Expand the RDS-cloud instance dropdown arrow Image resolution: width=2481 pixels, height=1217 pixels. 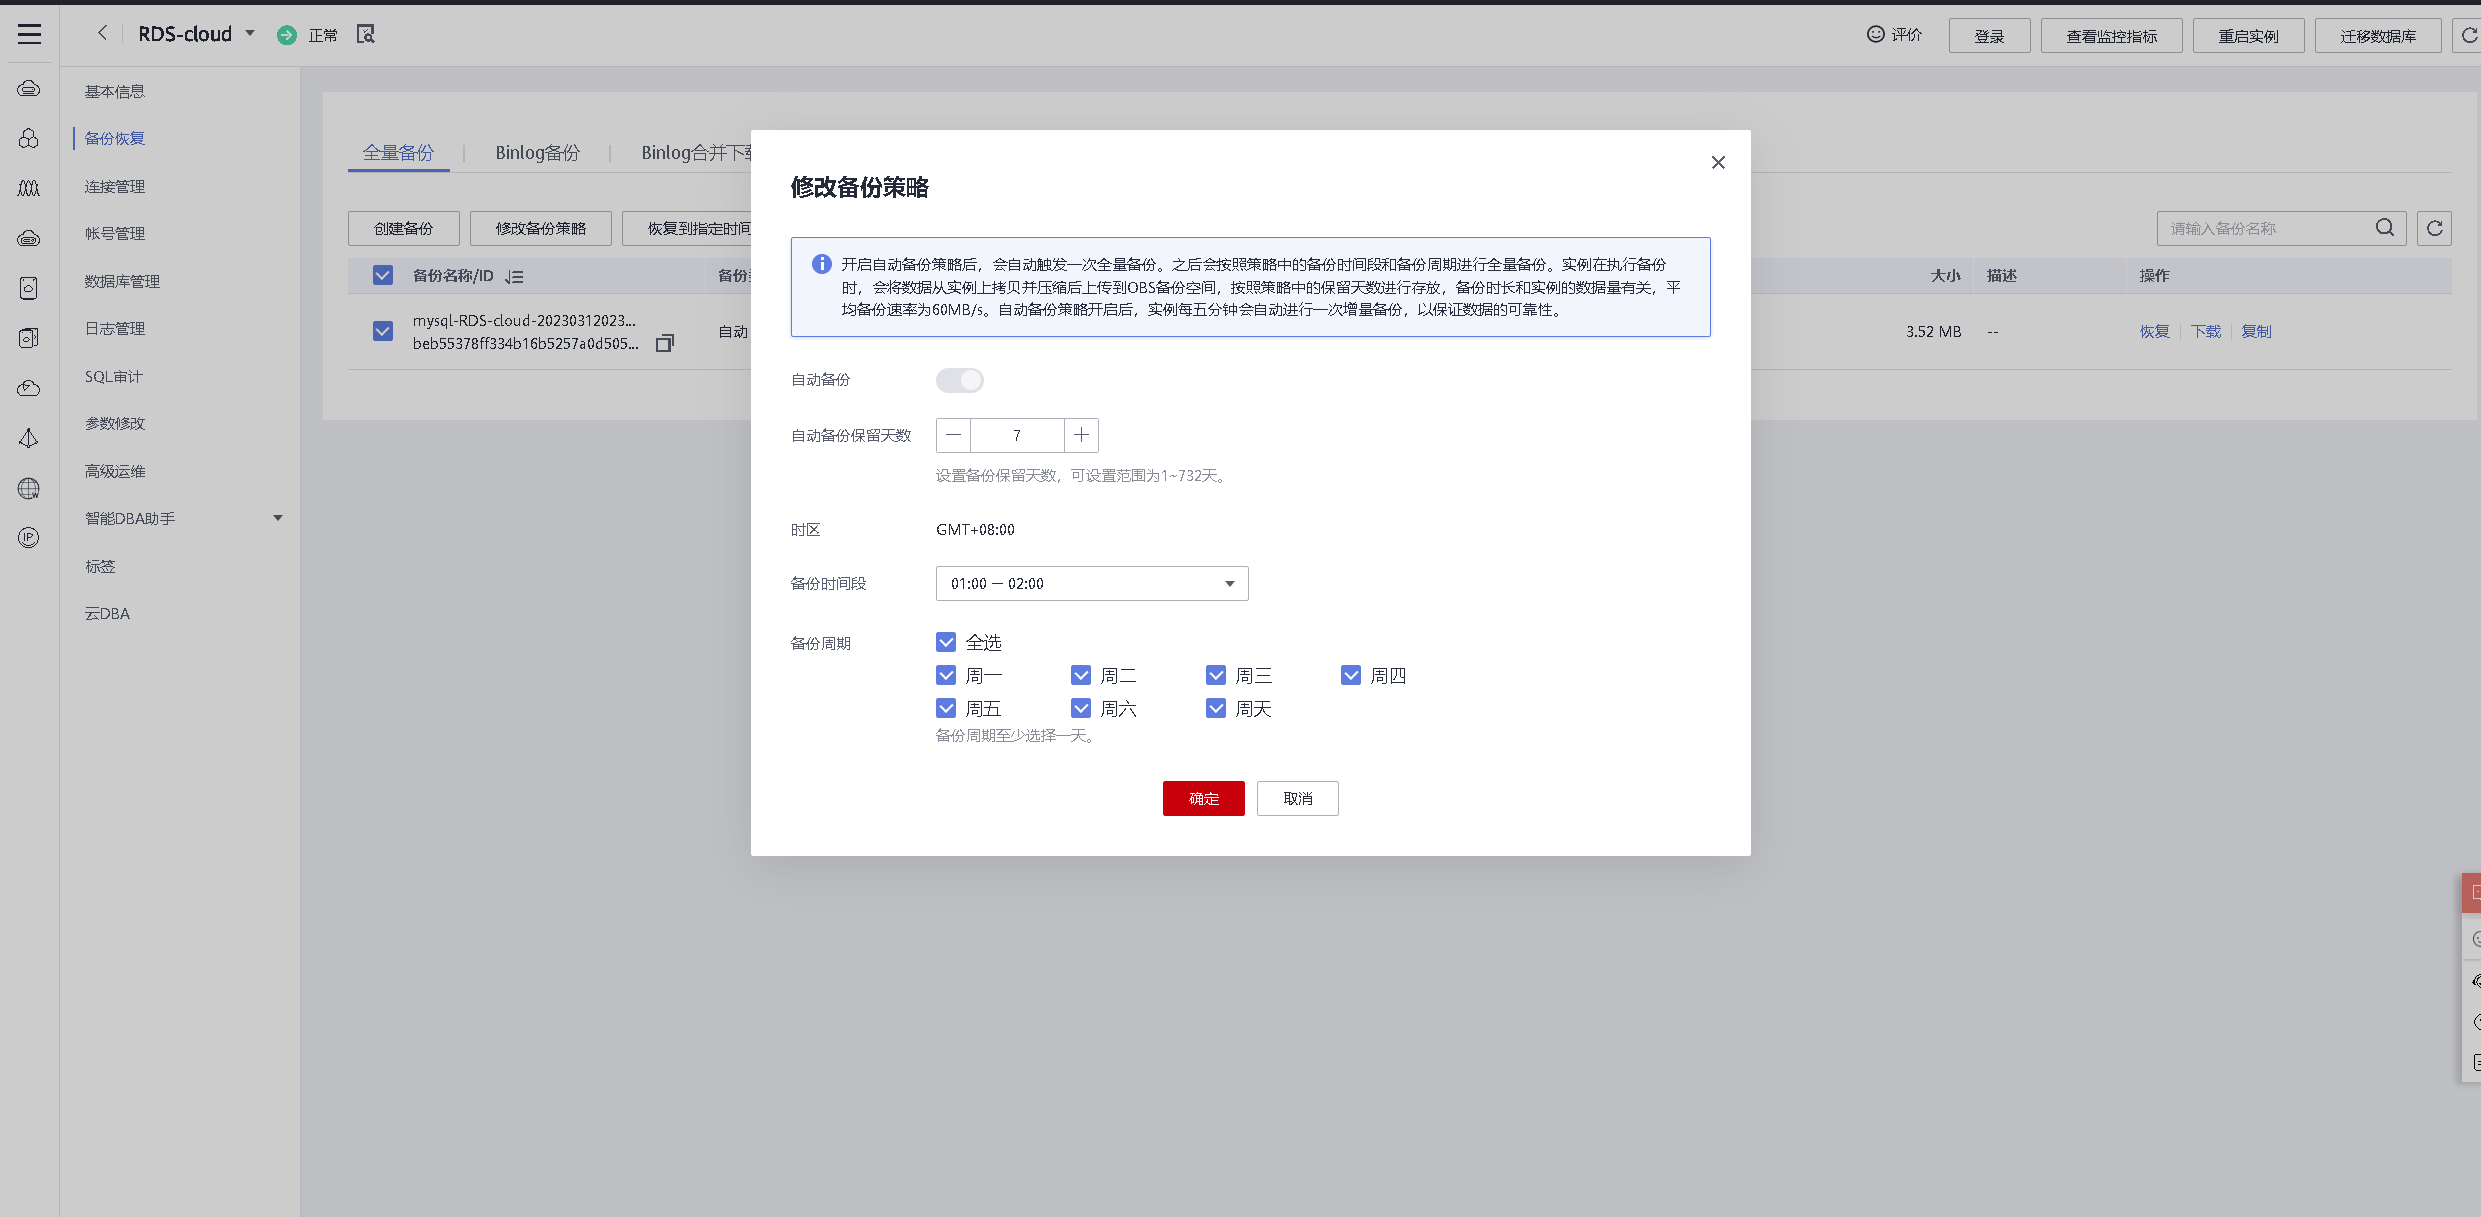(x=250, y=33)
